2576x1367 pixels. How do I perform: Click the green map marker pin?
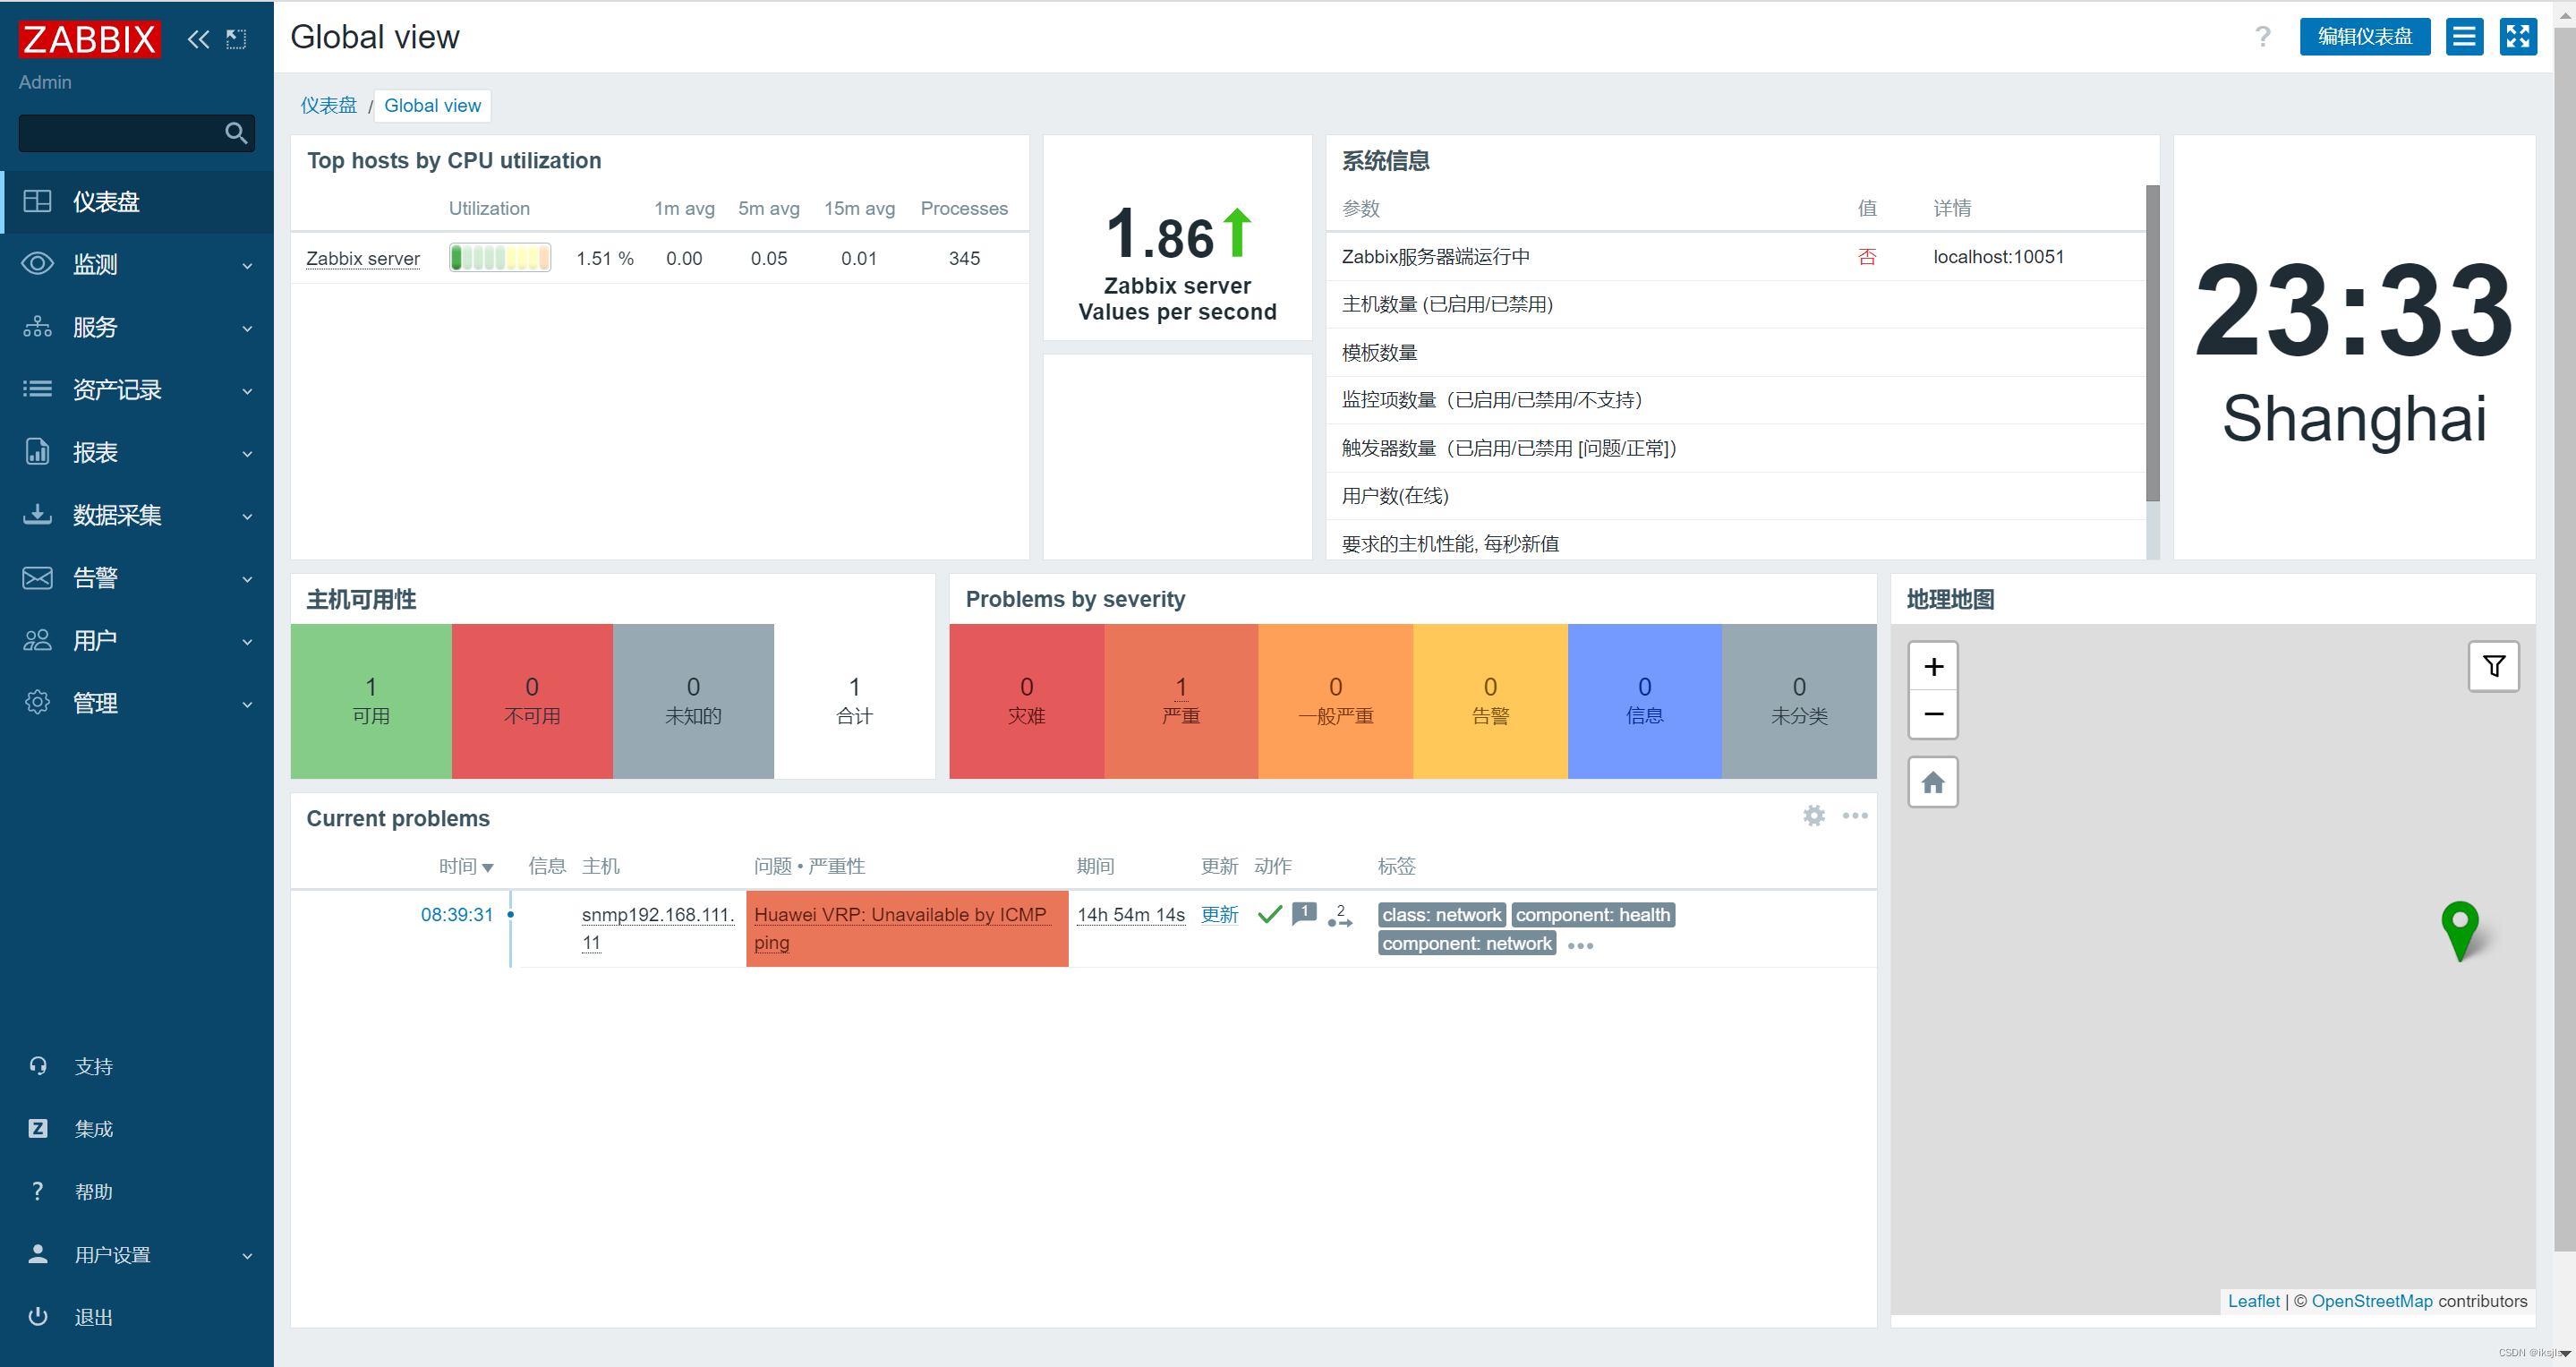point(2459,930)
